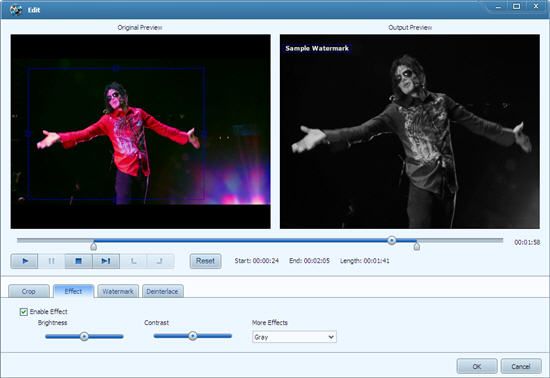
Task: Maximize the Edit window
Action: (x=516, y=6)
